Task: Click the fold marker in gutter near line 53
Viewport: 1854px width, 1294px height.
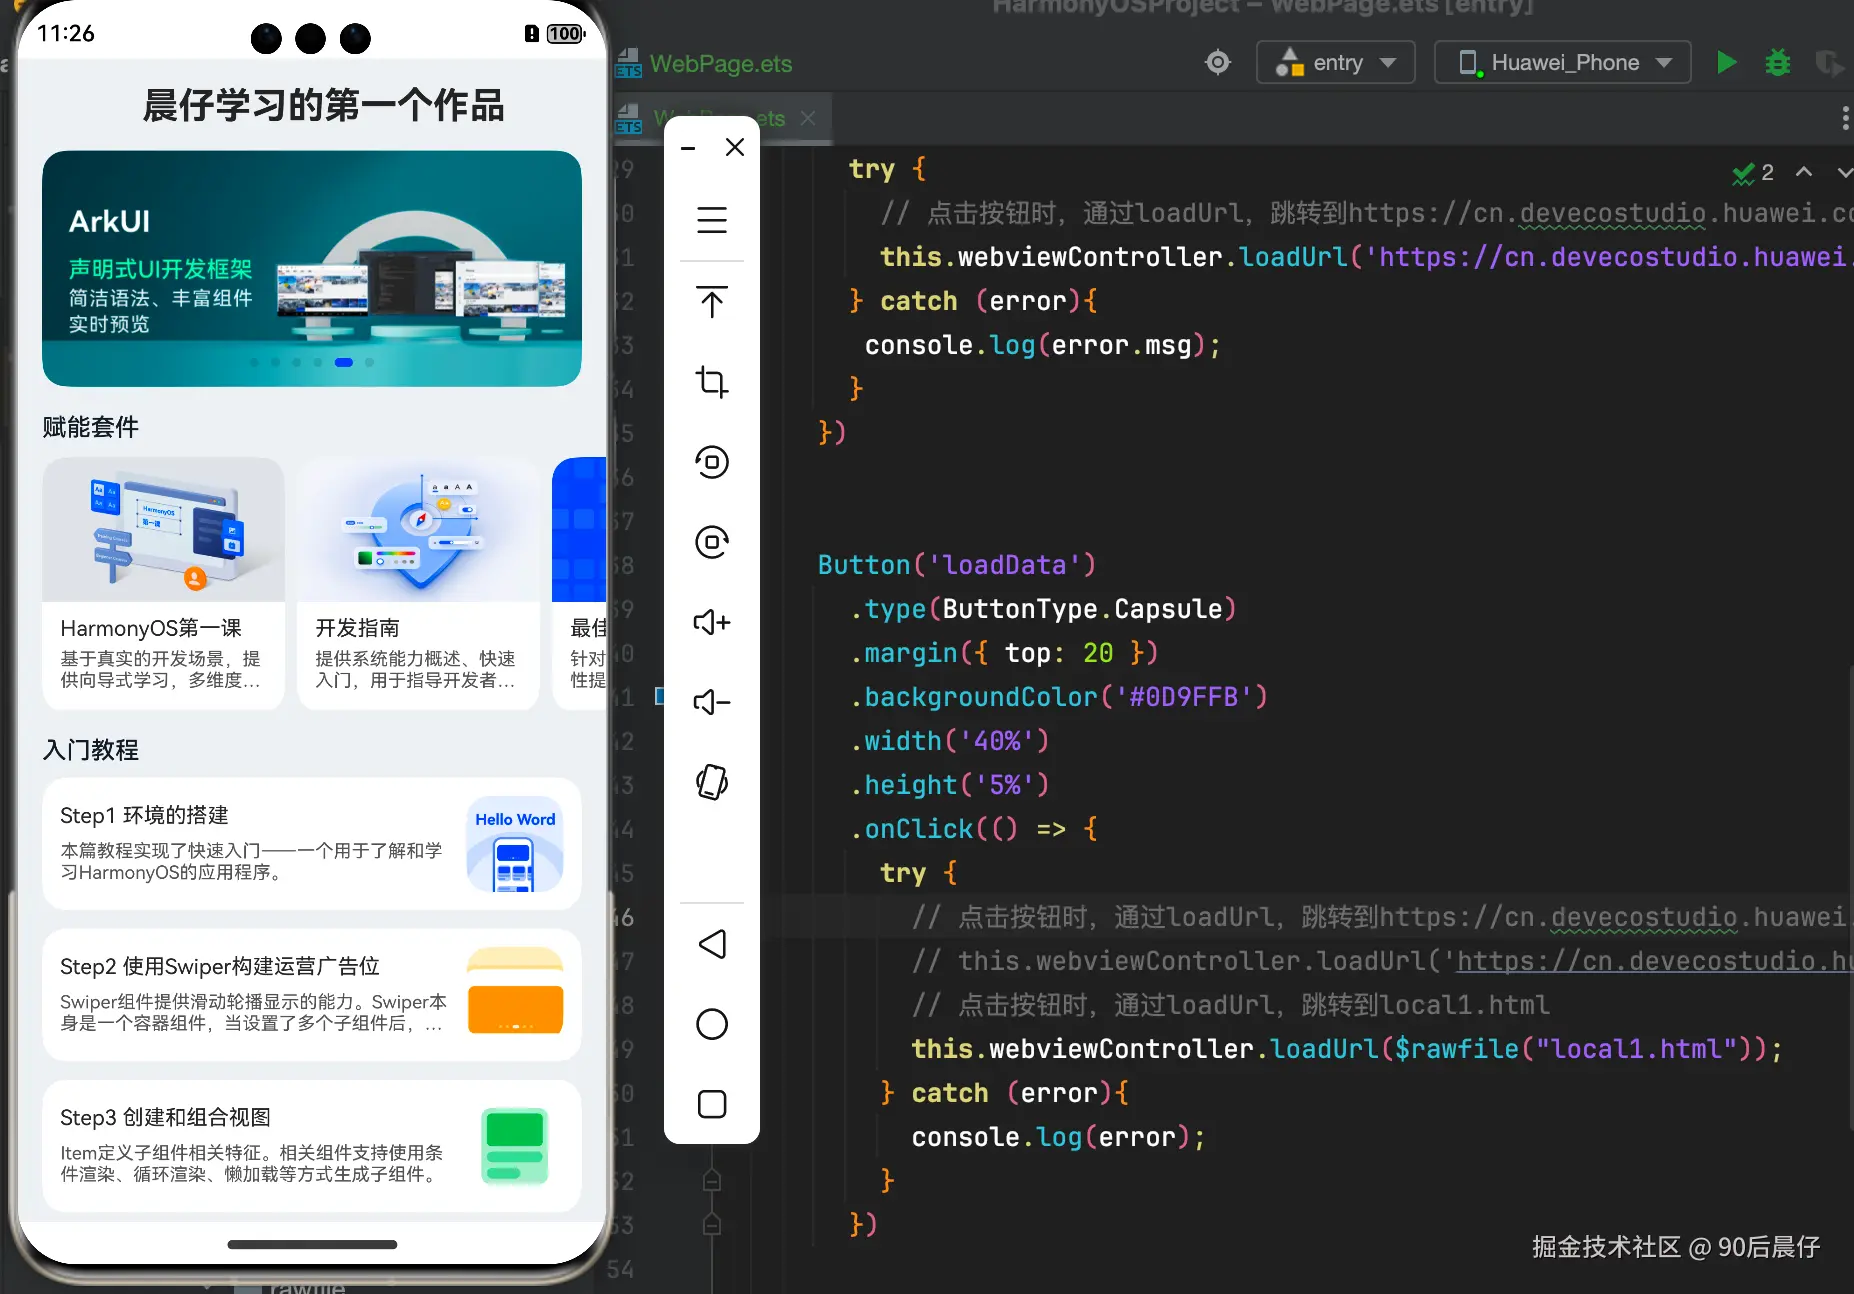Action: coord(712,1225)
